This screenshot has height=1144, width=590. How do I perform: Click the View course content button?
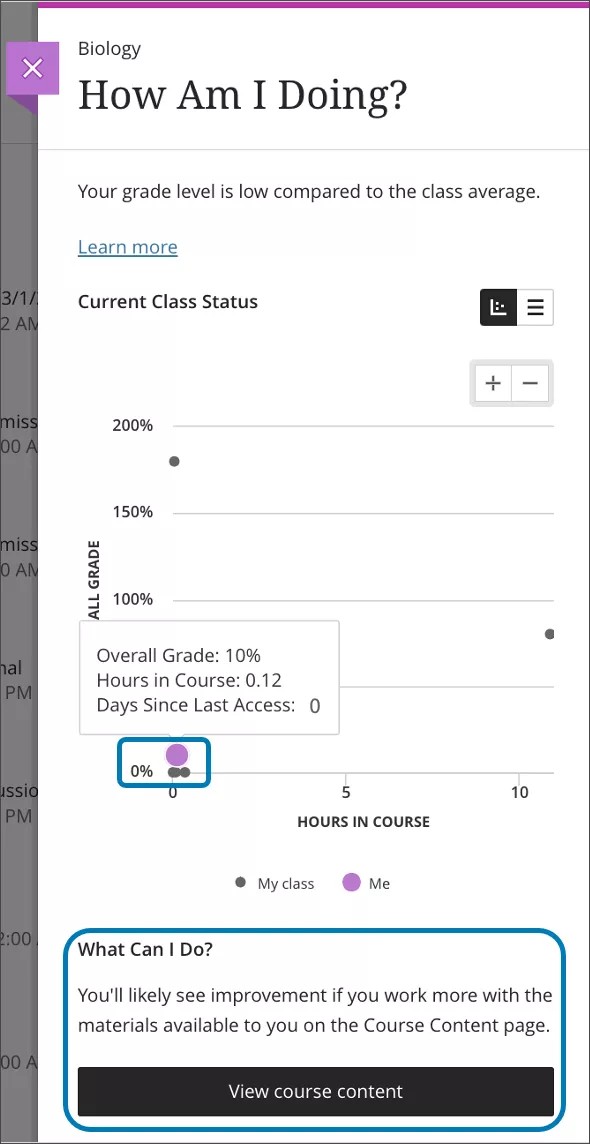coord(315,1092)
